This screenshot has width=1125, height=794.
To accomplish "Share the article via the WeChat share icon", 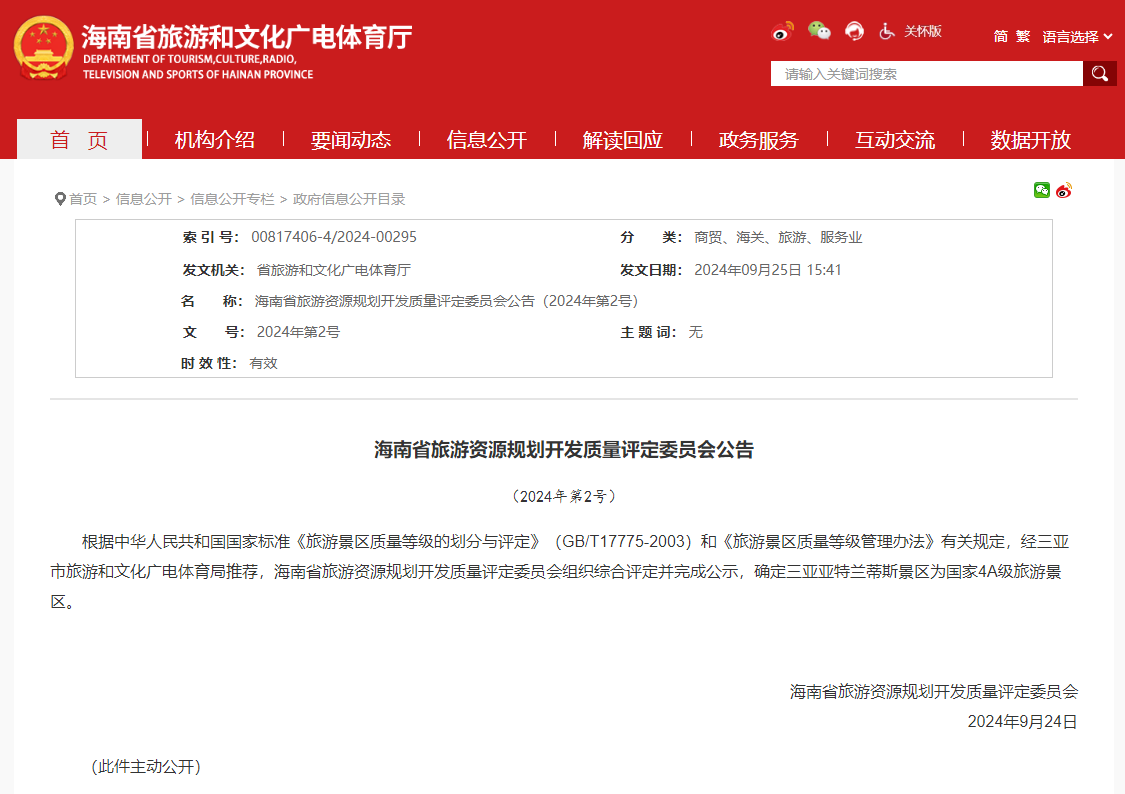I will [x=1041, y=190].
